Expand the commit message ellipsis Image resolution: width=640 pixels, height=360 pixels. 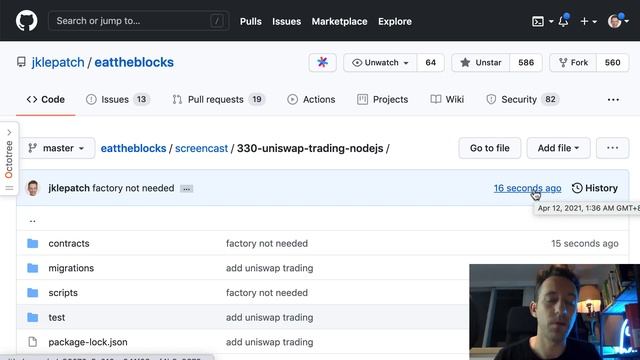click(187, 189)
